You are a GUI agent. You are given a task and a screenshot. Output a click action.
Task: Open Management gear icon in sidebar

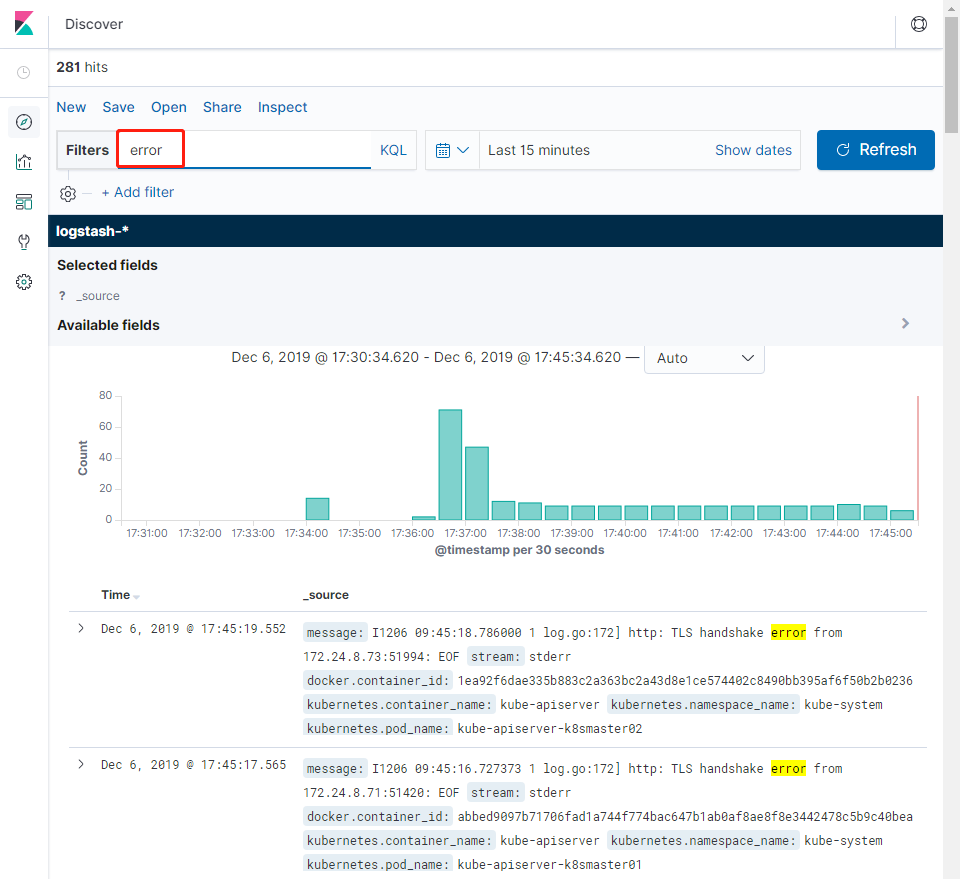[24, 282]
